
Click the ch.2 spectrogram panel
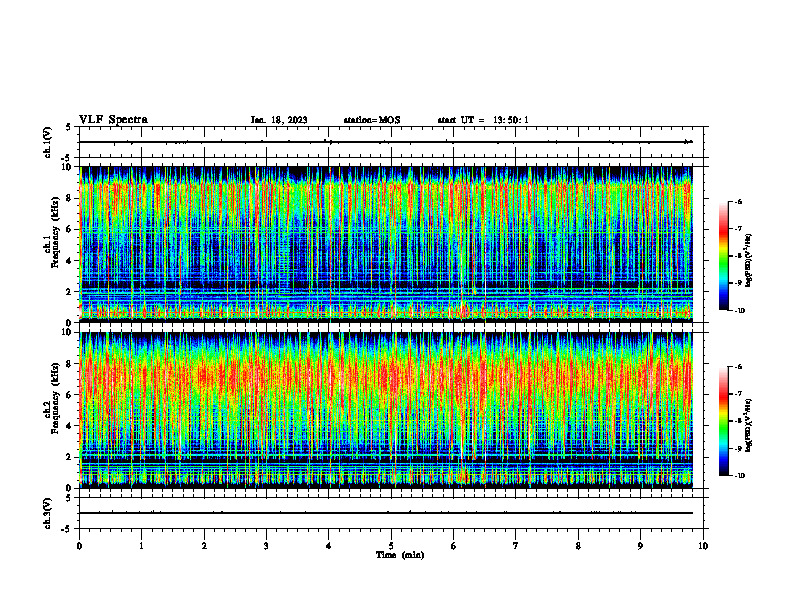pos(386,410)
